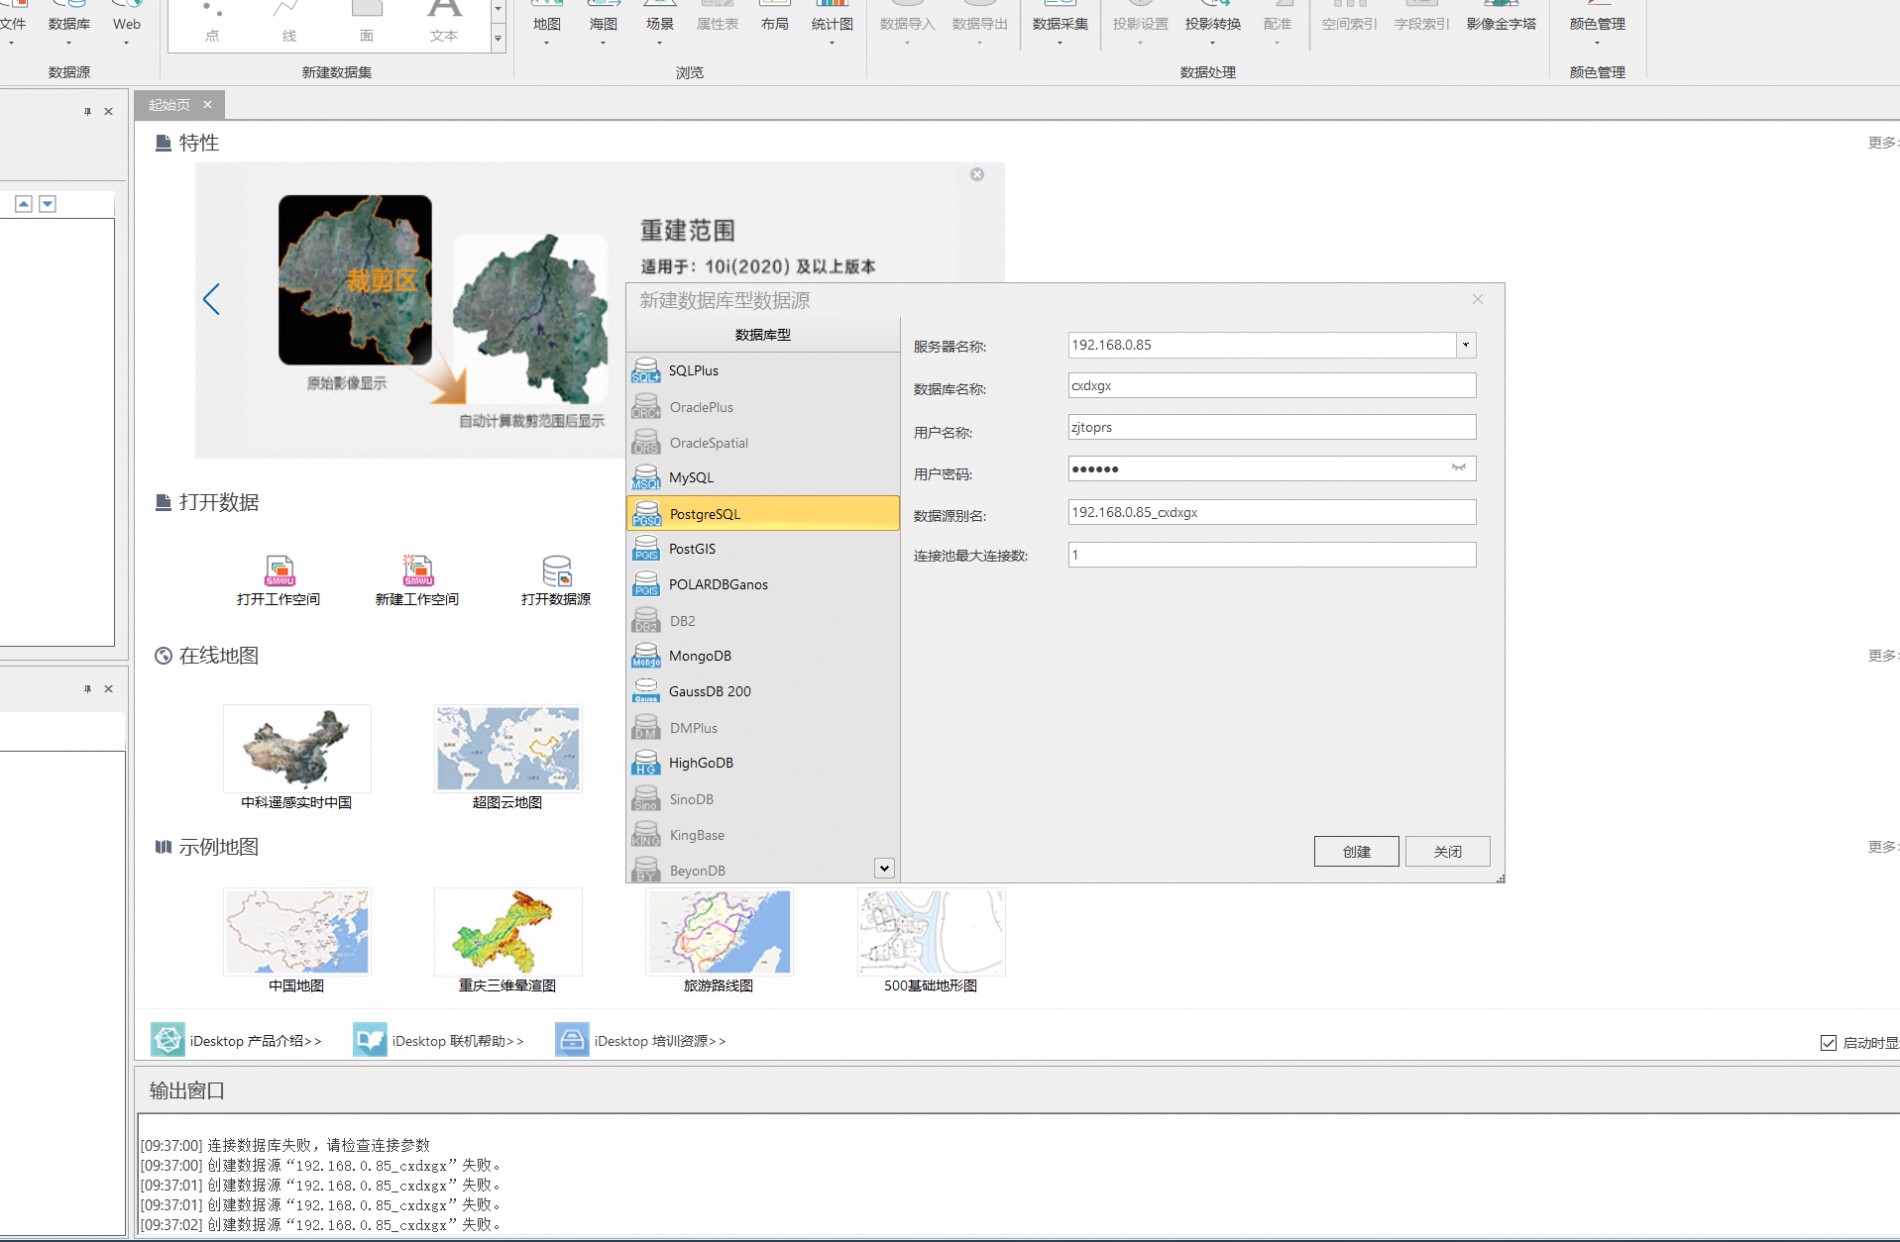Toggle 启动时显示 checkbox
This screenshot has height=1242, width=1900.
1828,1043
